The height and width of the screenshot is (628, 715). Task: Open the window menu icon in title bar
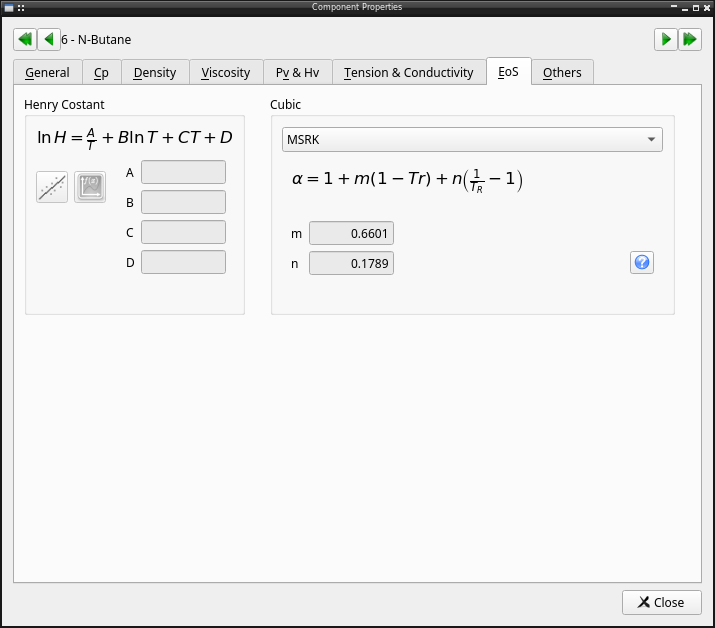(x=9, y=8)
